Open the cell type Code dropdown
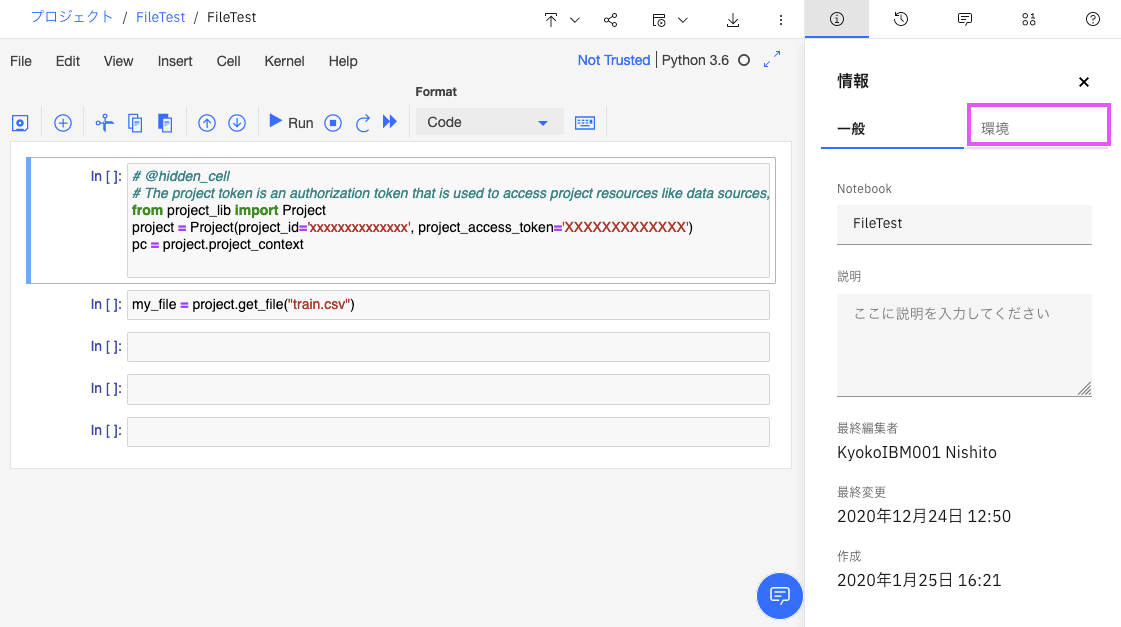The height and width of the screenshot is (627, 1121). pyautogui.click(x=489, y=122)
